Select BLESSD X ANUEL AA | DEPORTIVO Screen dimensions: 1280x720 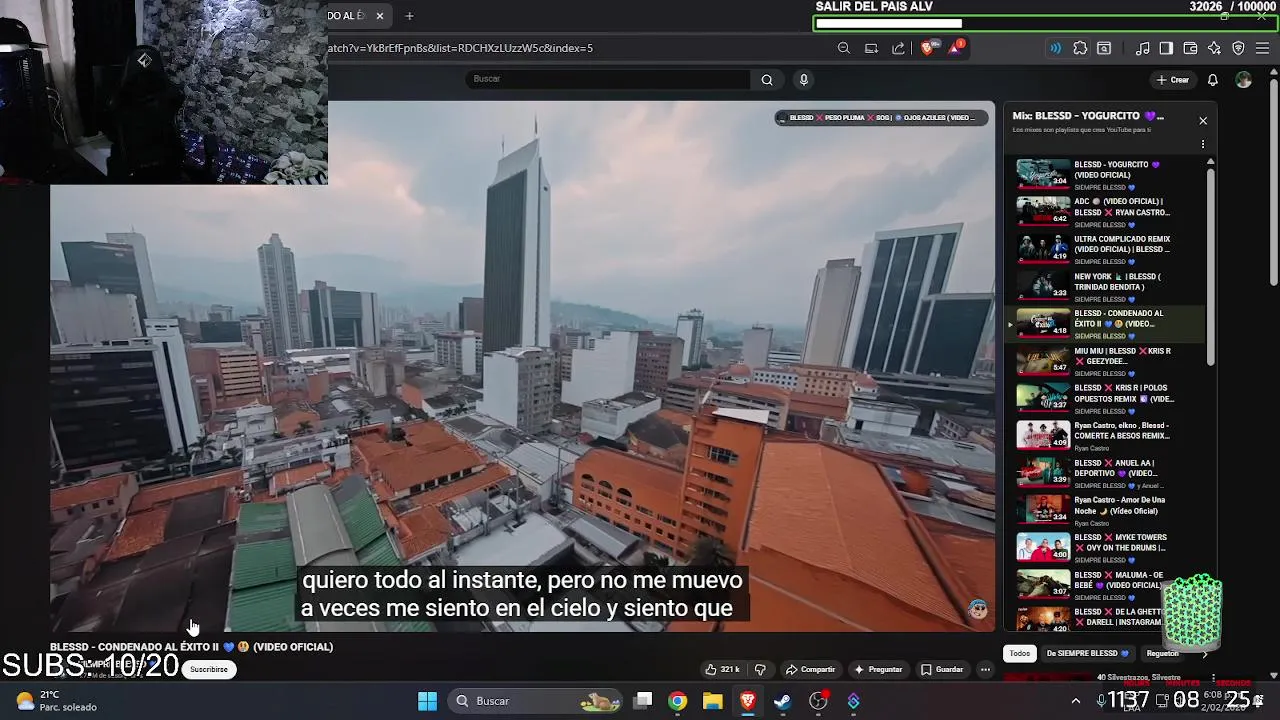pos(1106,473)
